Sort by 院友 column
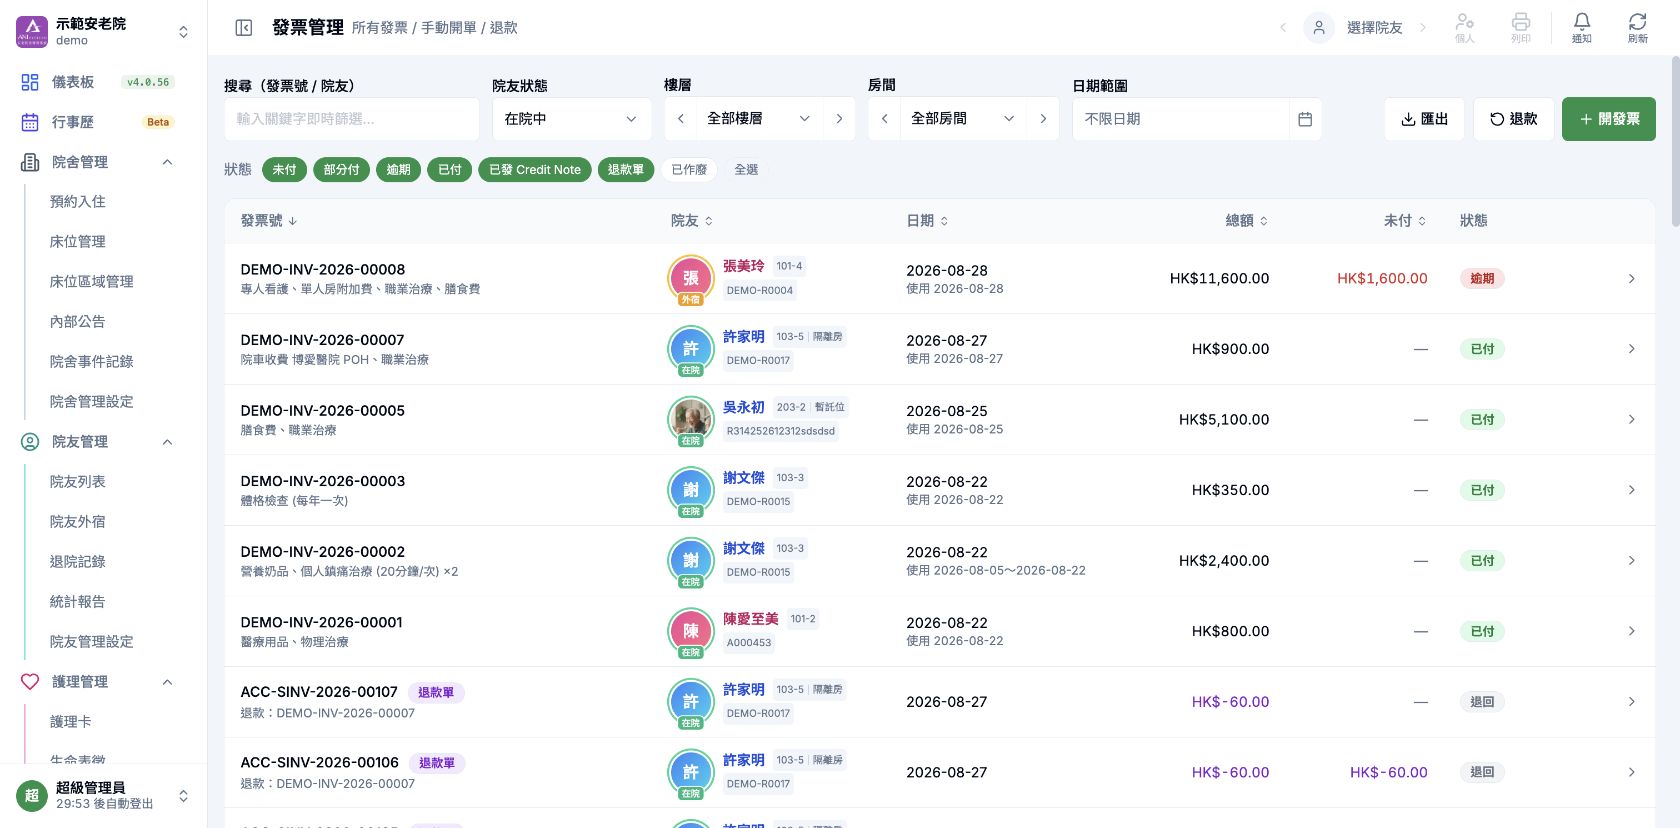This screenshot has height=828, width=1680. coord(692,221)
